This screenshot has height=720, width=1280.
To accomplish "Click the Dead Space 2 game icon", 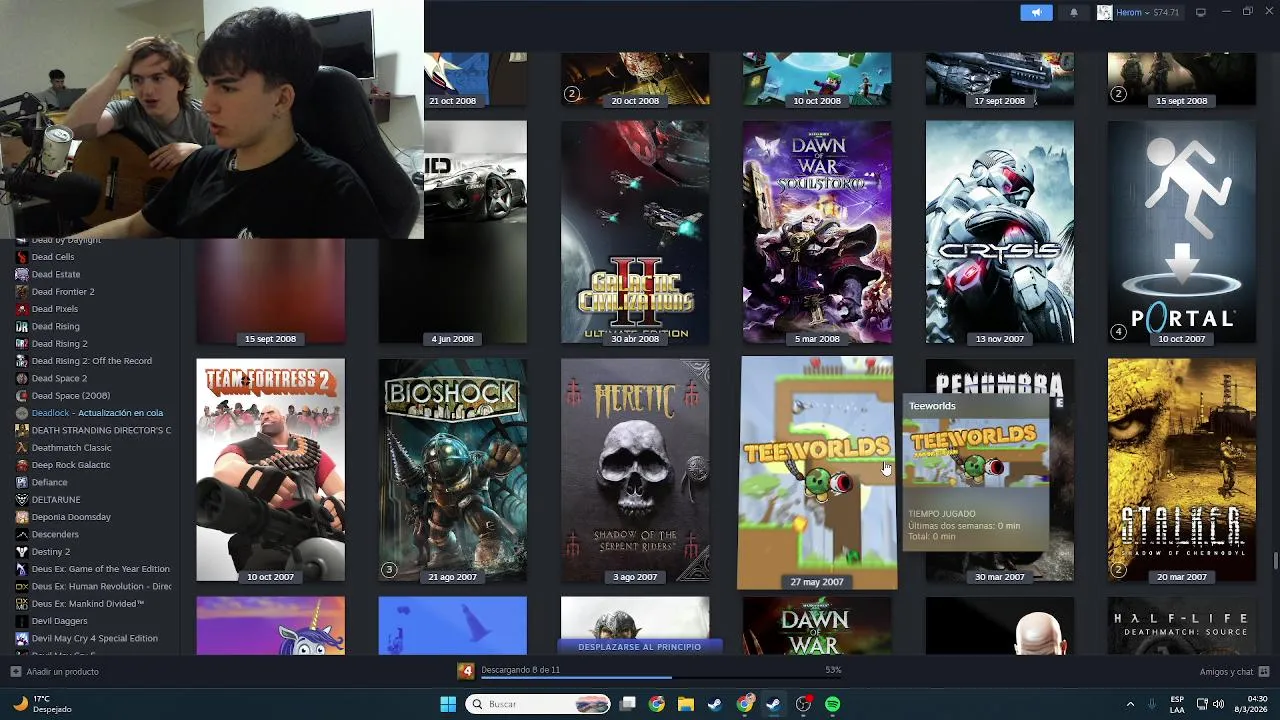I will pyautogui.click(x=22, y=378).
